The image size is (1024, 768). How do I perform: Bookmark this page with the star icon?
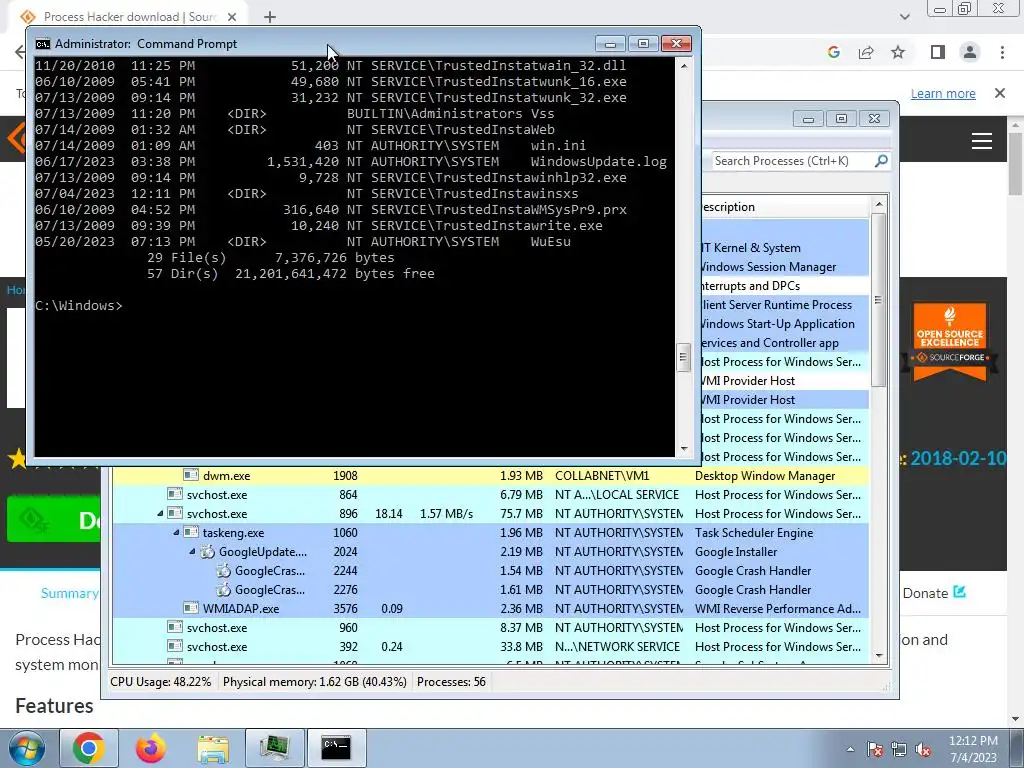(x=898, y=52)
